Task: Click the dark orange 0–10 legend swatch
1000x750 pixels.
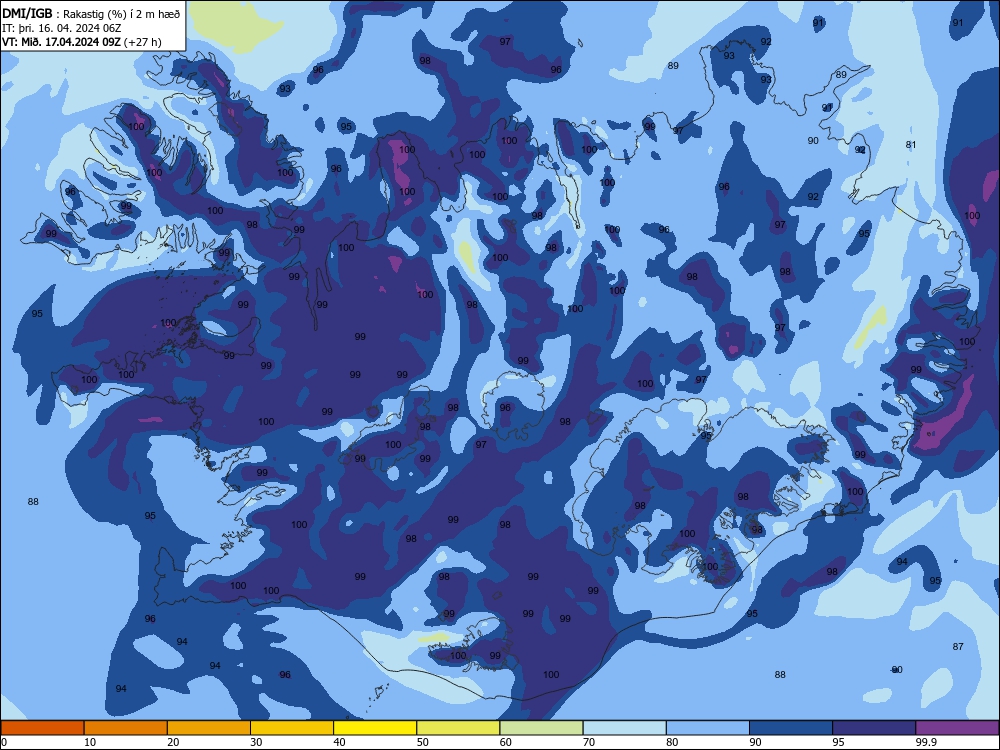Action: pos(42,728)
